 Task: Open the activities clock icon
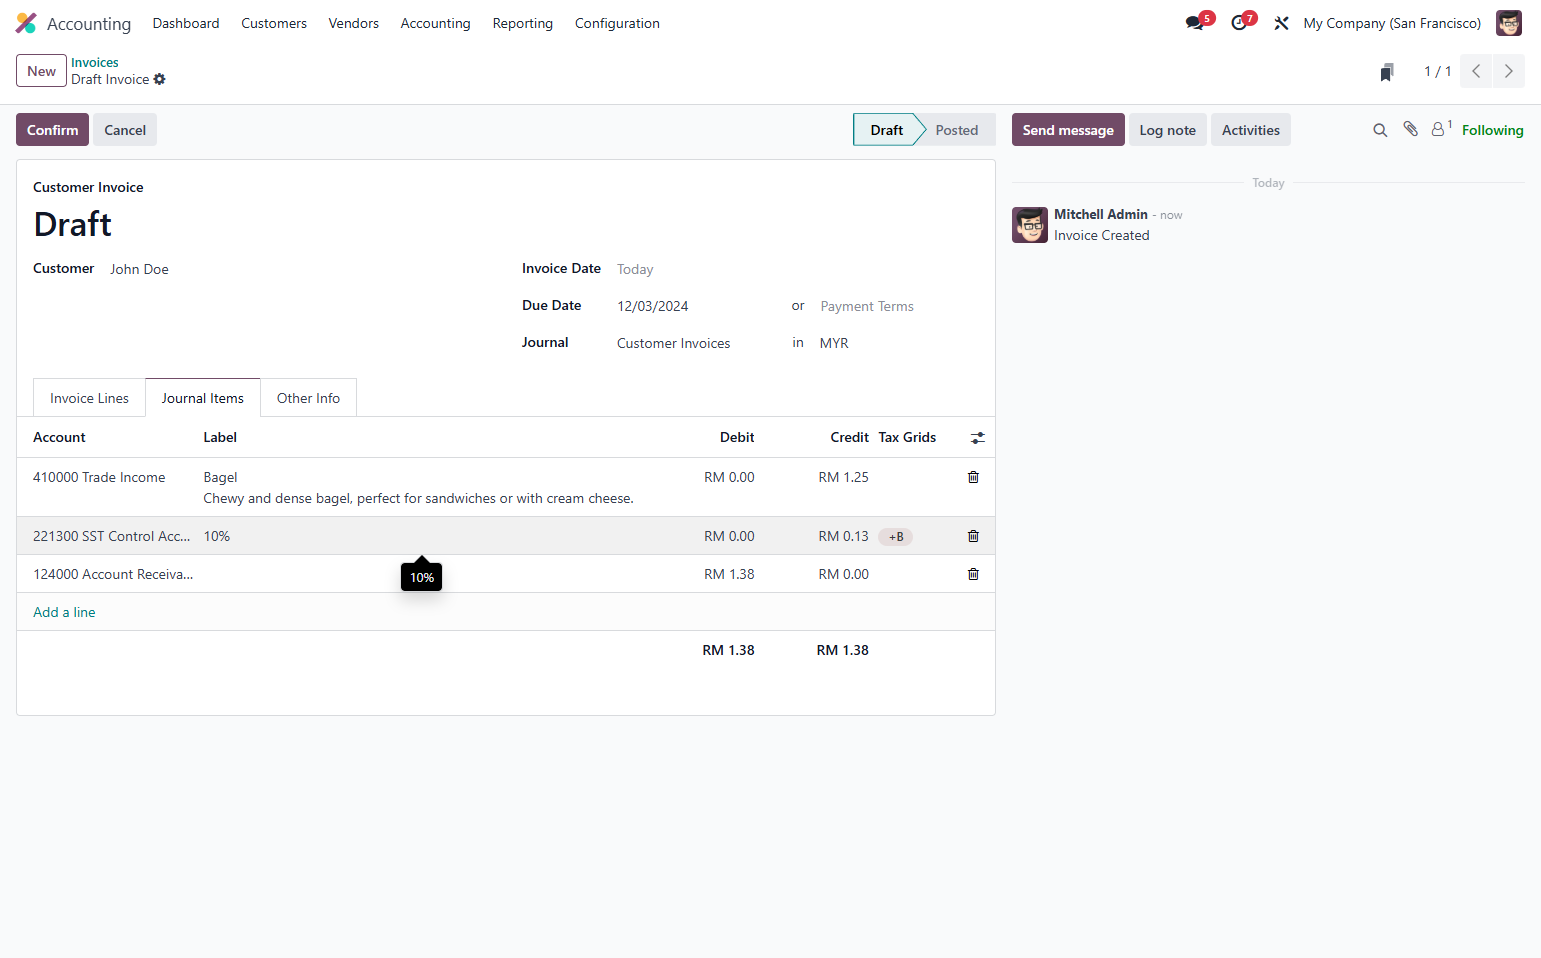[x=1239, y=23]
